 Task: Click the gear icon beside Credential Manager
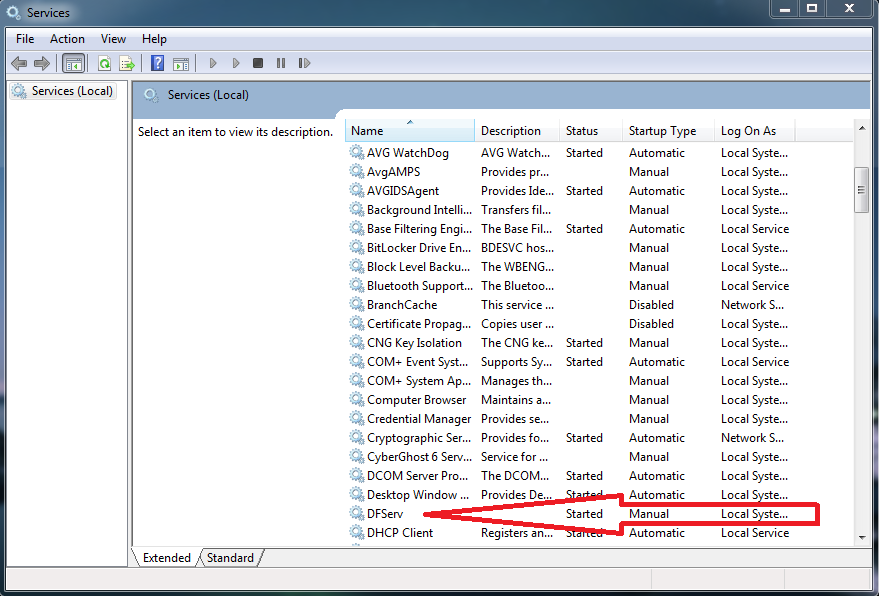(357, 418)
